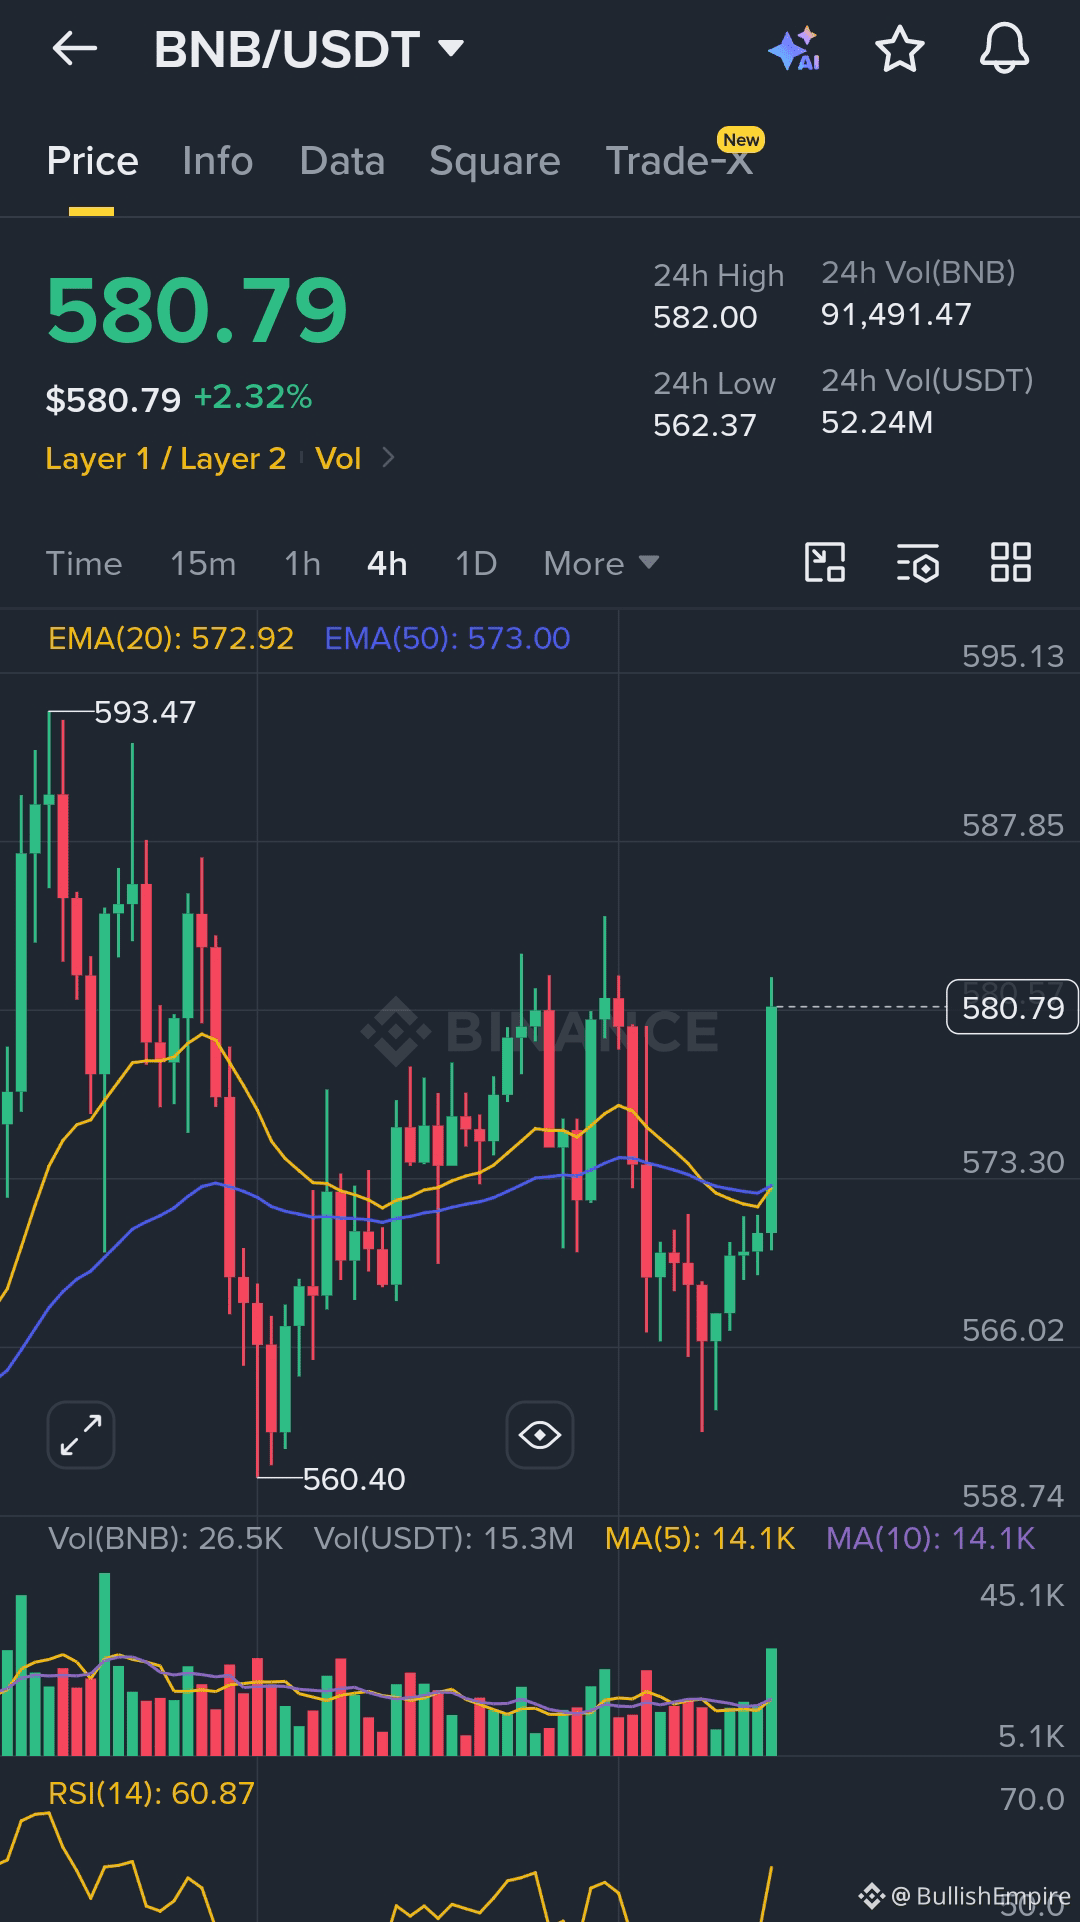This screenshot has height=1922, width=1080.
Task: Tap the EMA(20): 572.92 indicator label
Action: tap(171, 638)
